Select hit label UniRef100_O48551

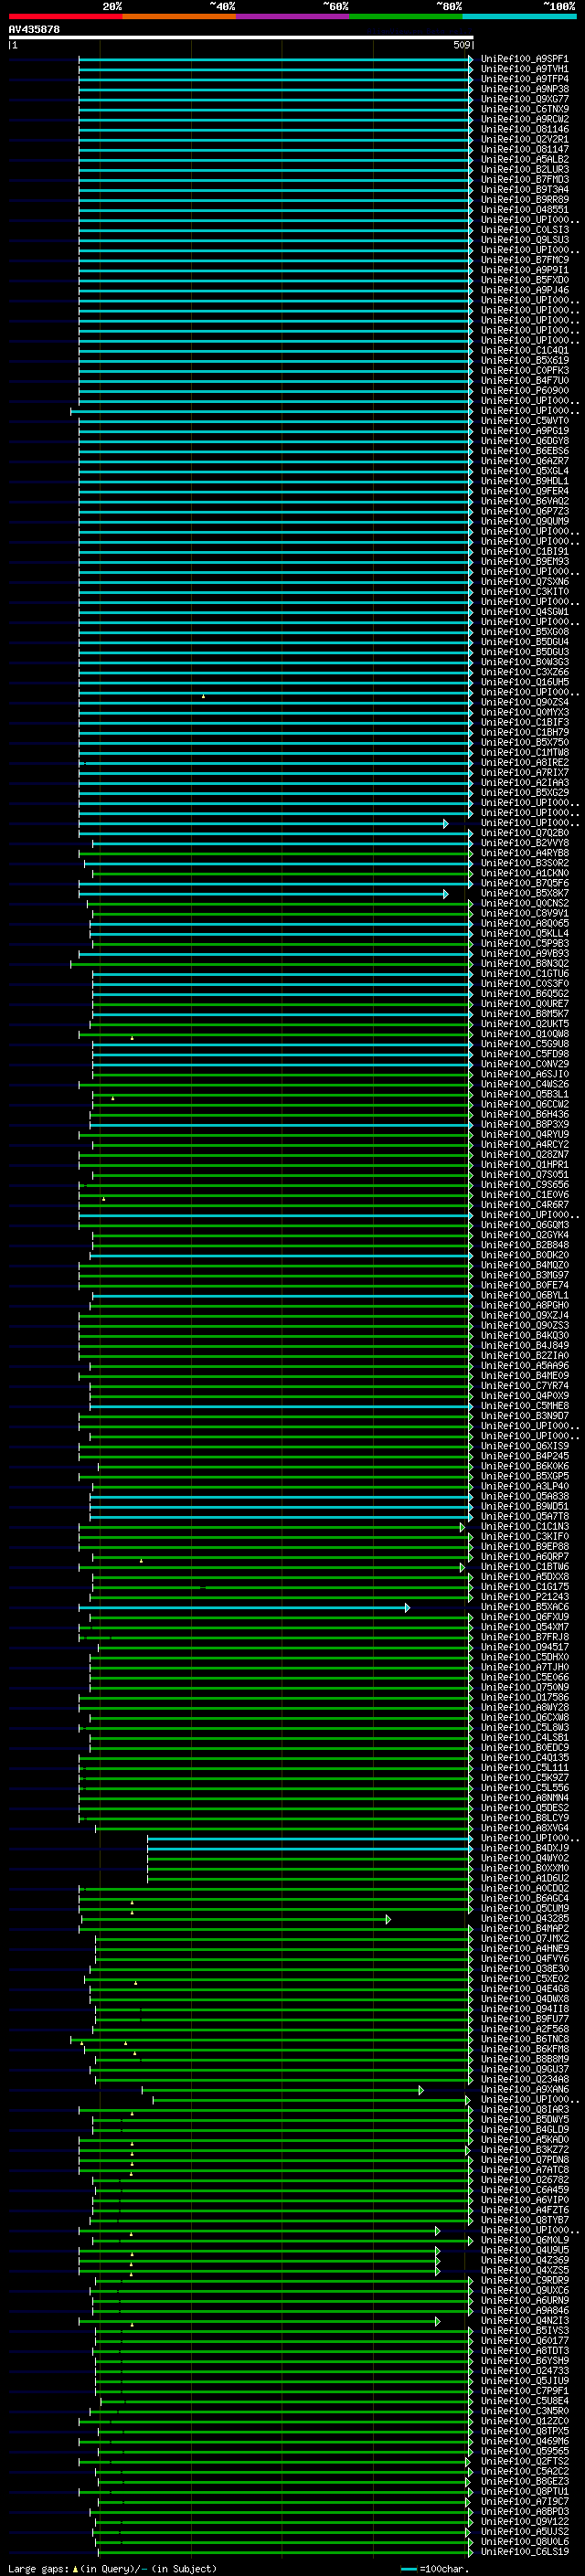(524, 210)
